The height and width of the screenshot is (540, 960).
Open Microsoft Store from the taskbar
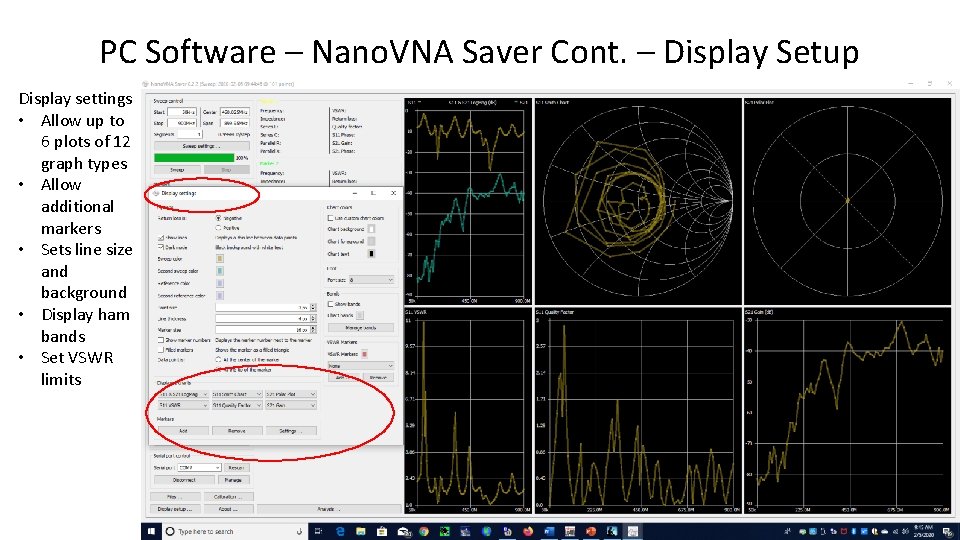[x=381, y=531]
